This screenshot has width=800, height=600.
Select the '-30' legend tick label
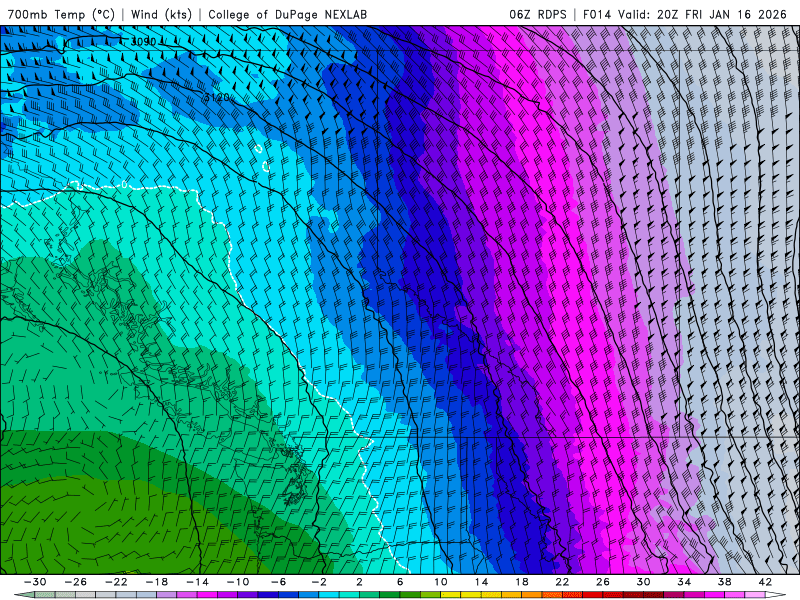point(34,582)
